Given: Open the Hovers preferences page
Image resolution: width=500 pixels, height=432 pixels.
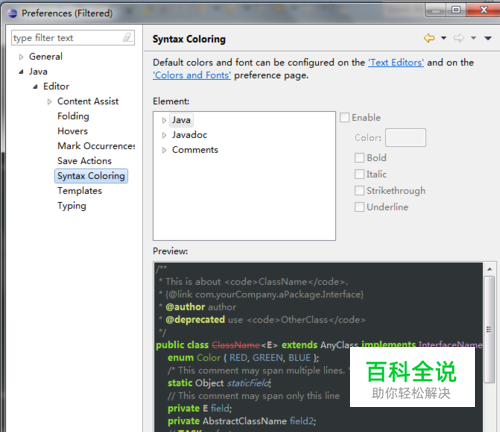Looking at the screenshot, I should coord(72,131).
